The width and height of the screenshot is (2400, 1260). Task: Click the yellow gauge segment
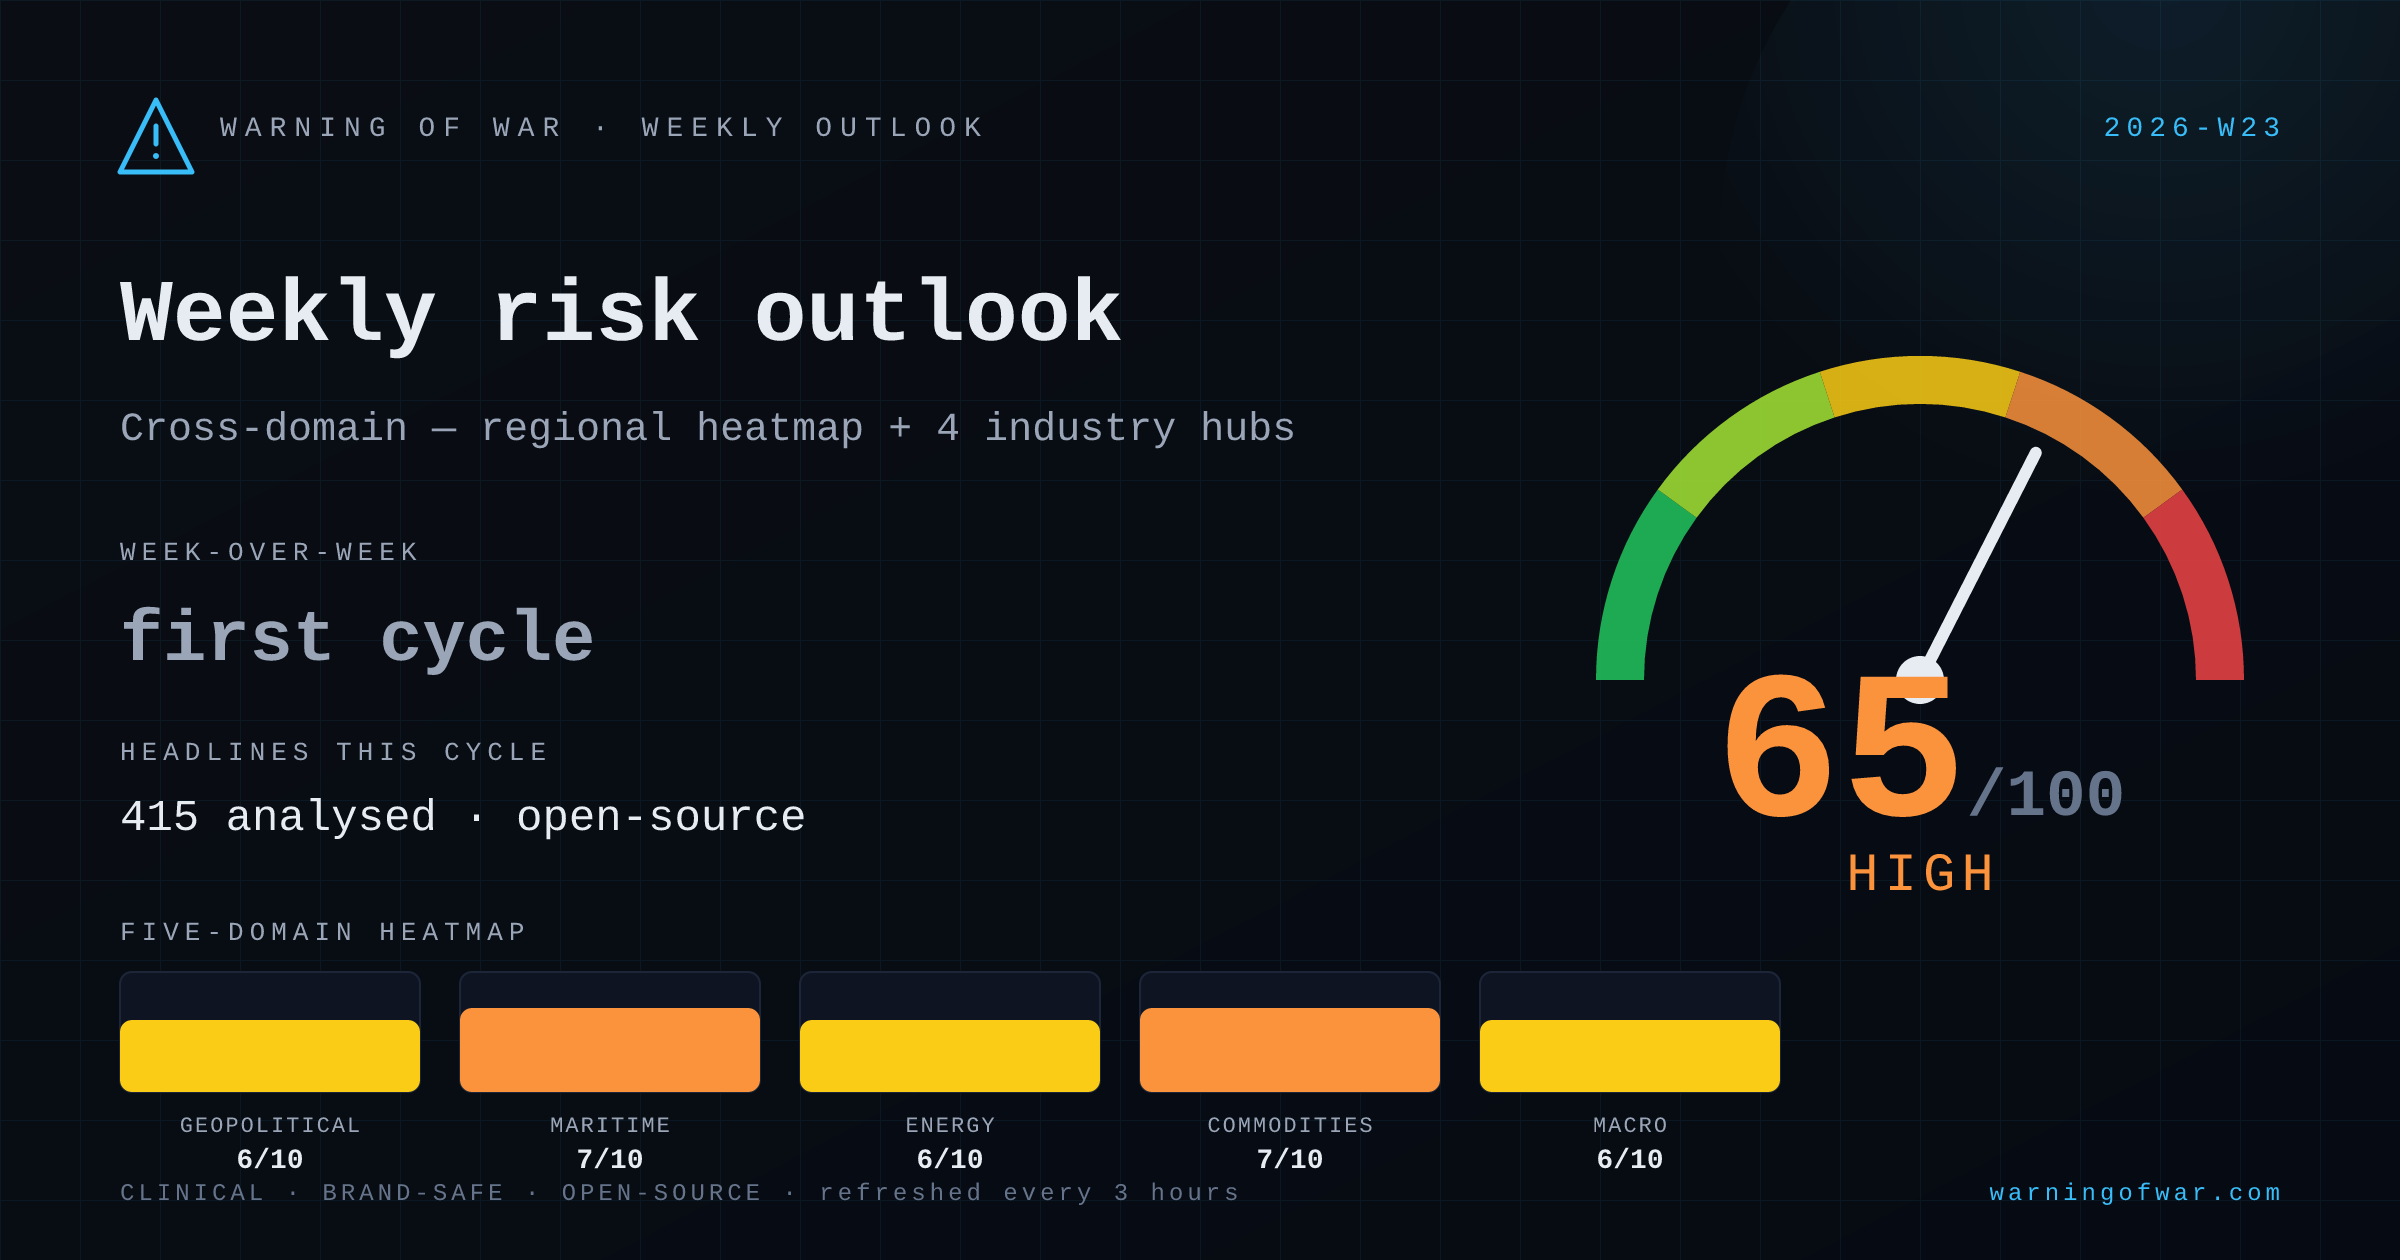tap(1920, 381)
